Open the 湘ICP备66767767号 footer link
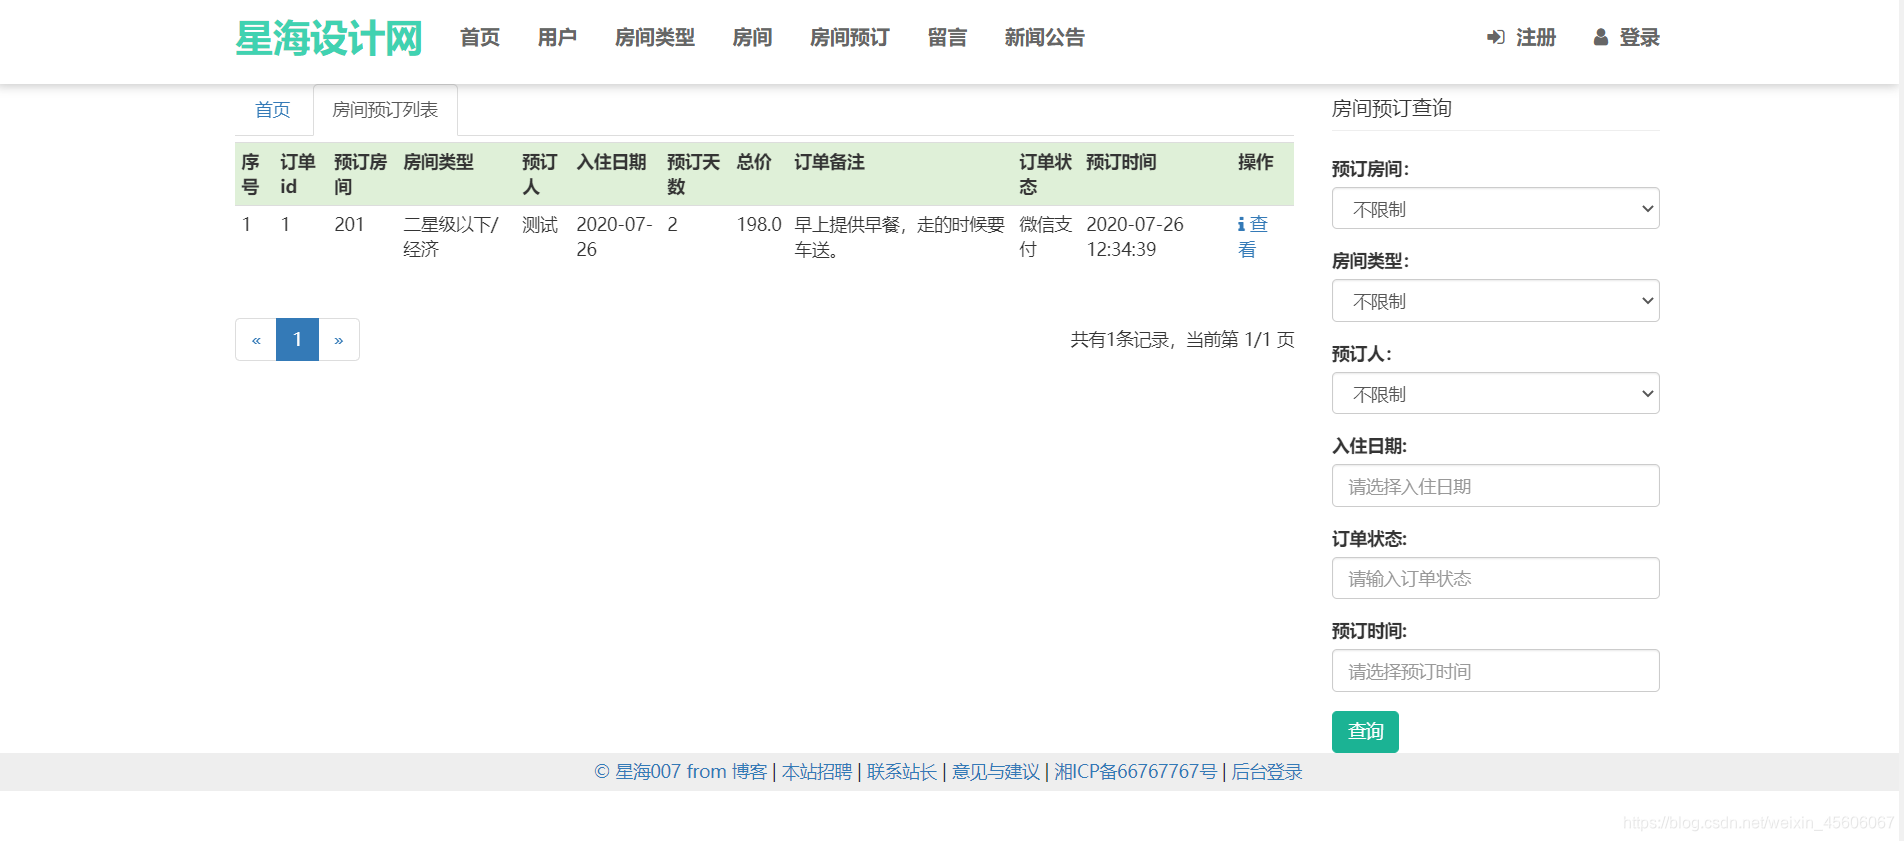The width and height of the screenshot is (1904, 841). 1136,772
